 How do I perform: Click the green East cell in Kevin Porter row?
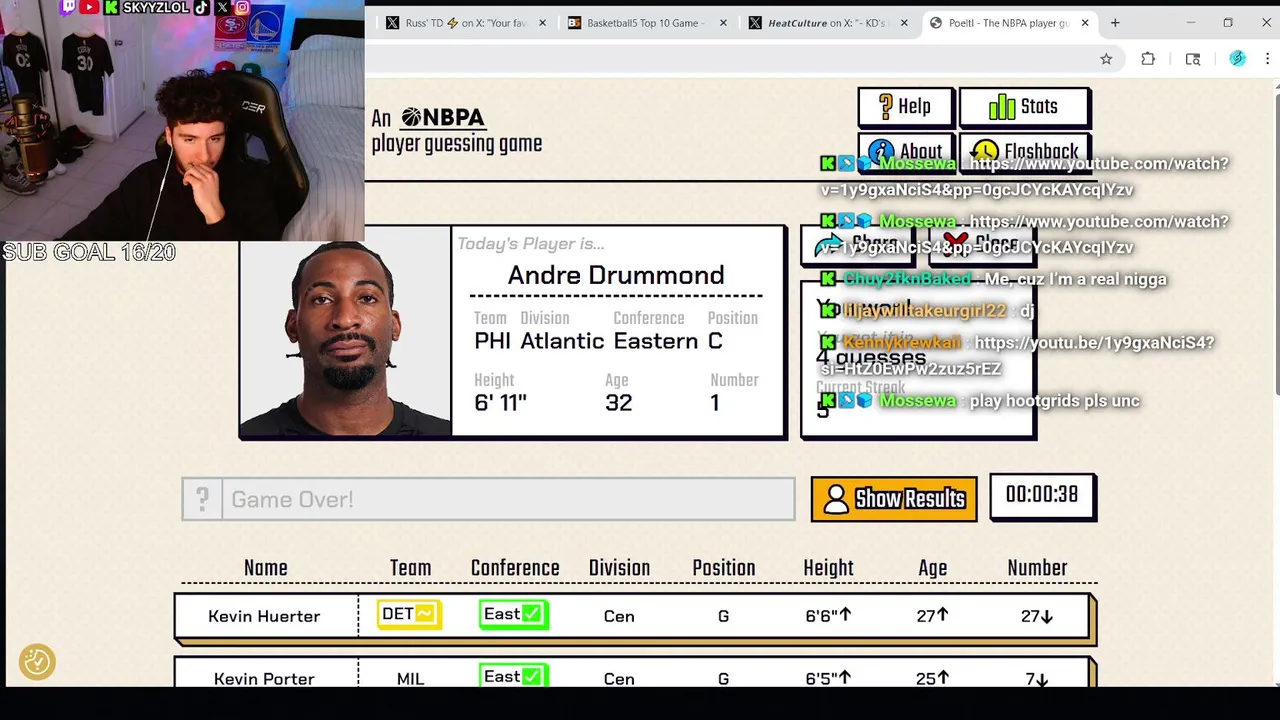(513, 677)
